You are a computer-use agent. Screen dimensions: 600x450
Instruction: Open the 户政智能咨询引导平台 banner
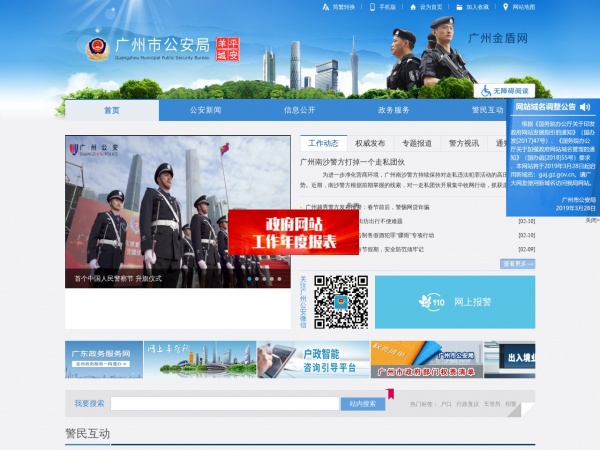[313, 360]
